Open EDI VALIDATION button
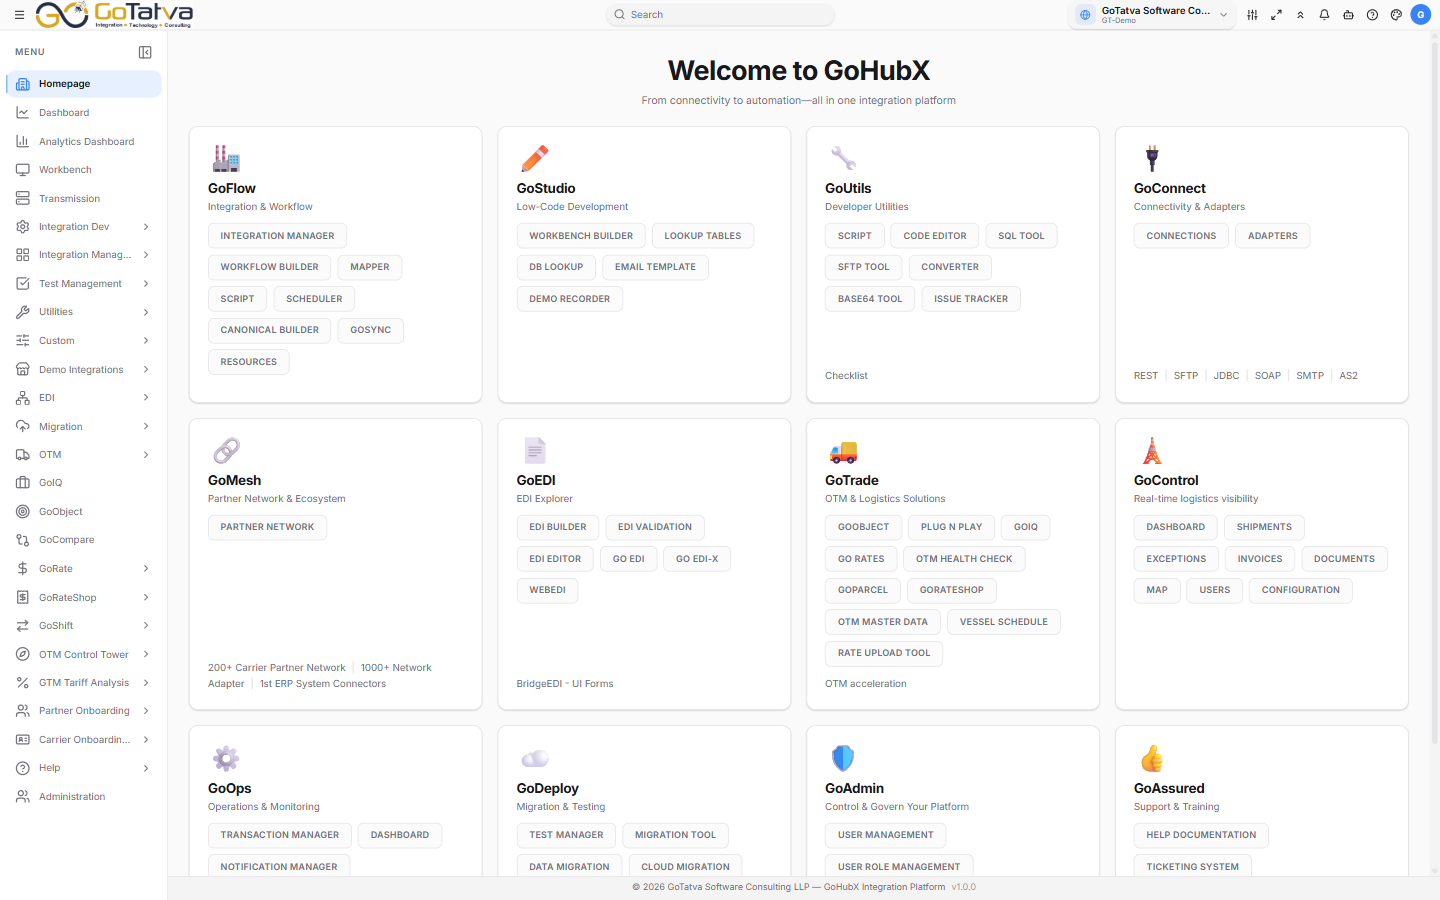 tap(655, 527)
